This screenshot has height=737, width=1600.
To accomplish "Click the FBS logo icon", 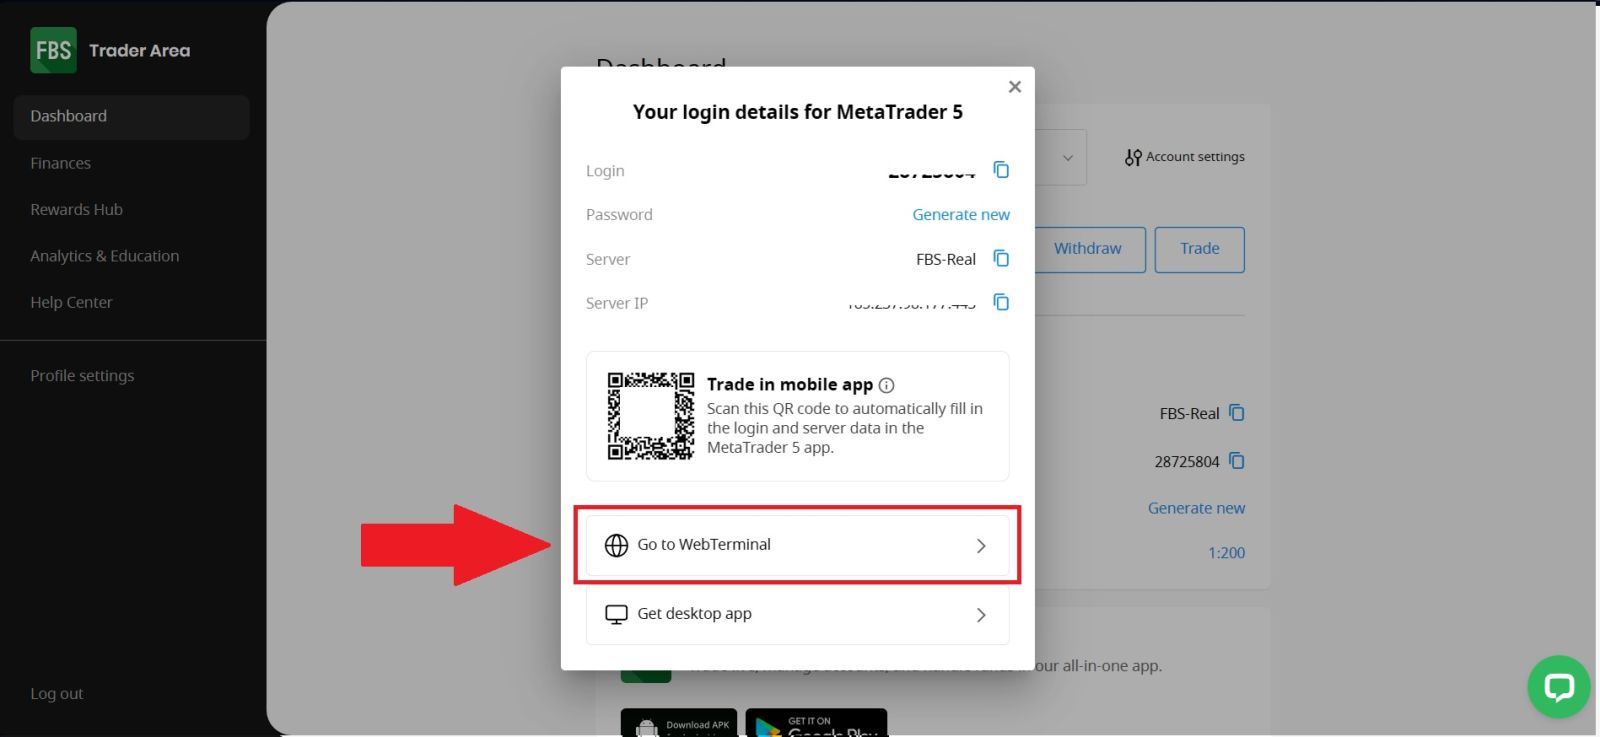I will (x=53, y=50).
